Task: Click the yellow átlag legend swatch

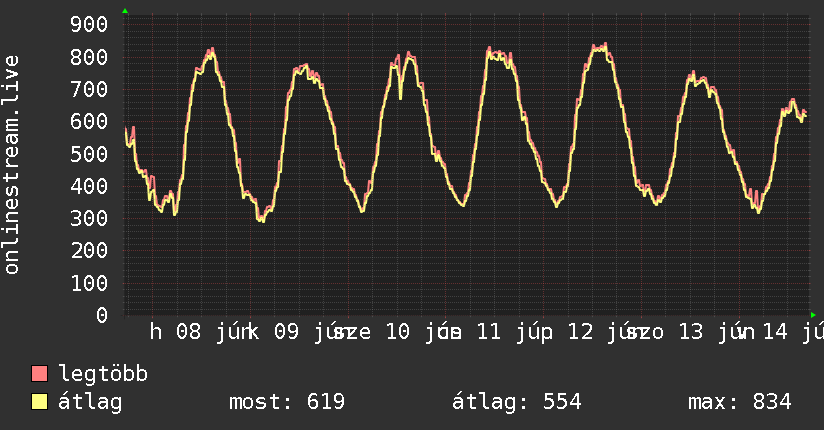Action: (x=39, y=401)
